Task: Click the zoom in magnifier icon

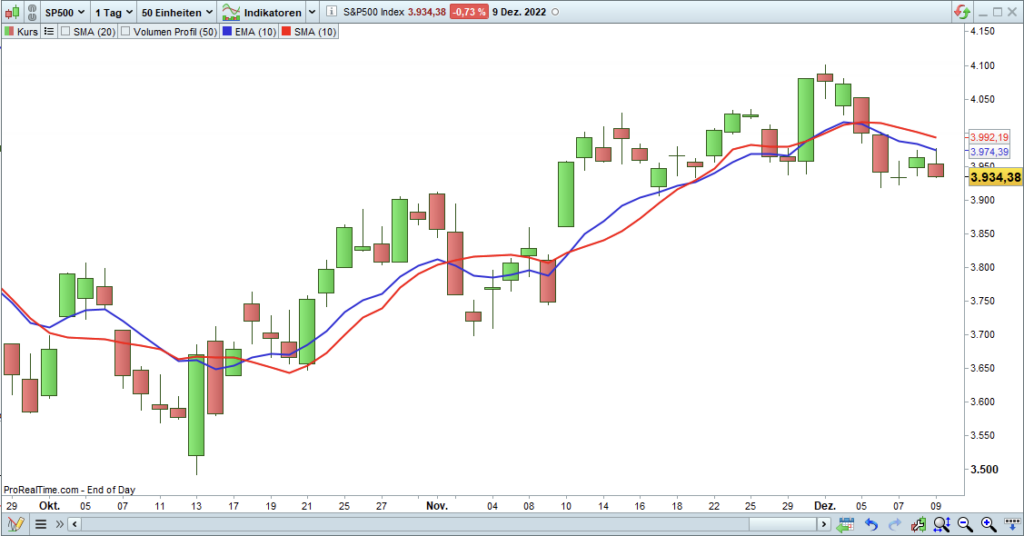Action: coord(988,524)
